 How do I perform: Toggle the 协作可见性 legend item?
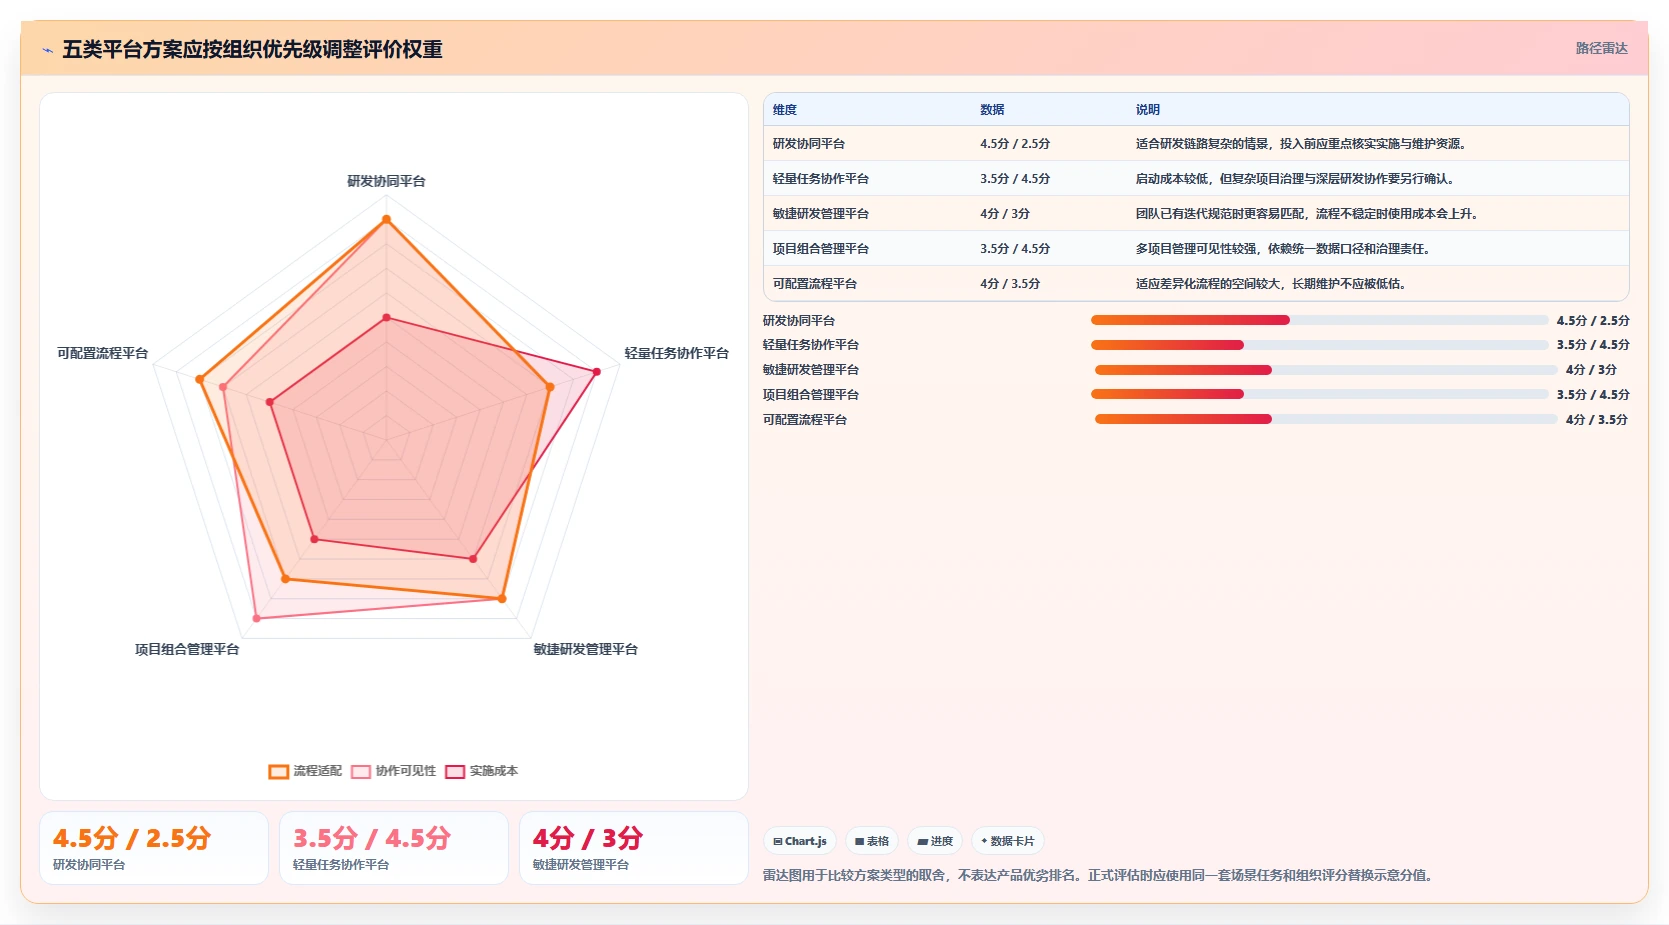coord(393,771)
